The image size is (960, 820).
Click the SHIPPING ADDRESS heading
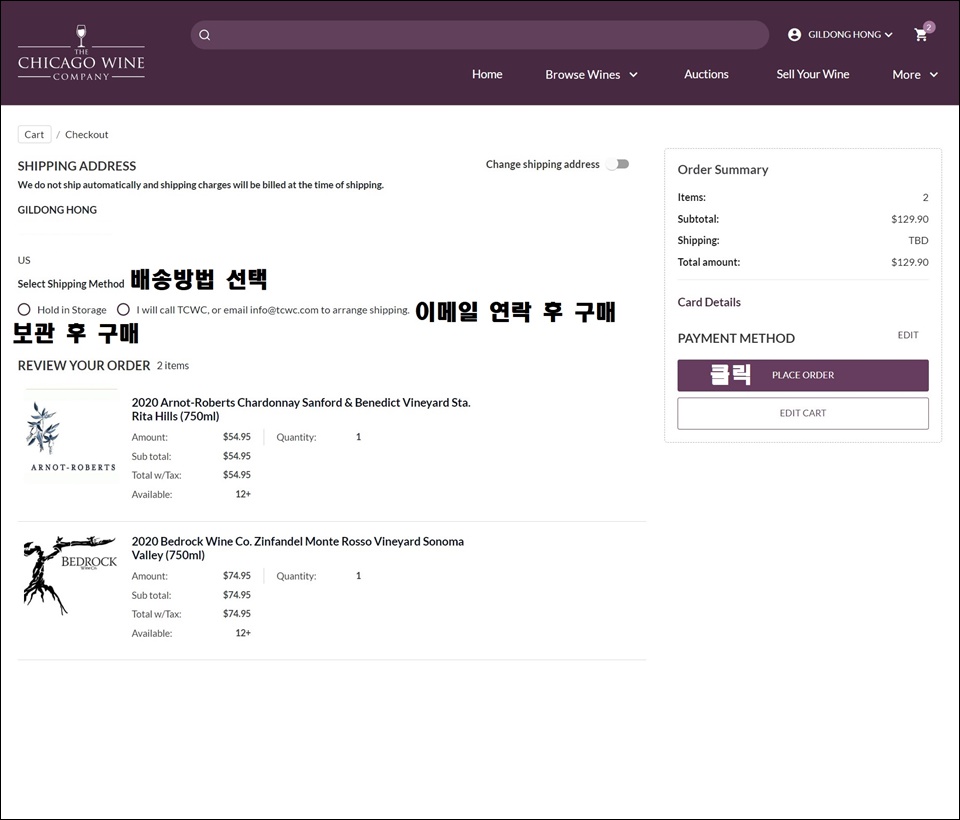pos(77,166)
